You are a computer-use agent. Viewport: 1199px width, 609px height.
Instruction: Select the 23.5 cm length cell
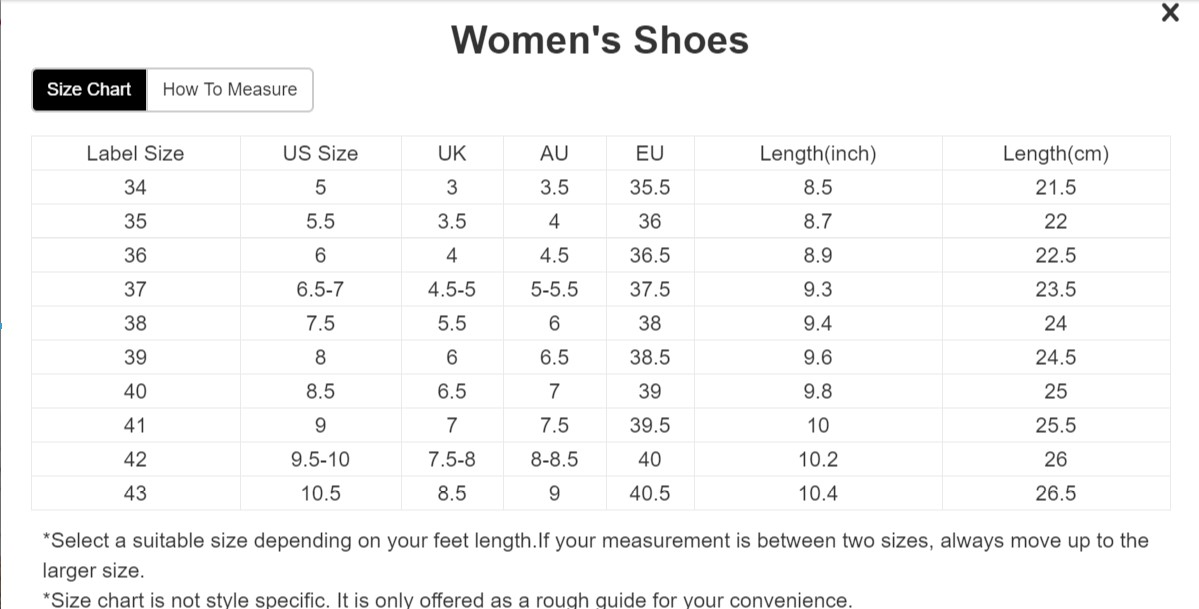pos(1055,290)
